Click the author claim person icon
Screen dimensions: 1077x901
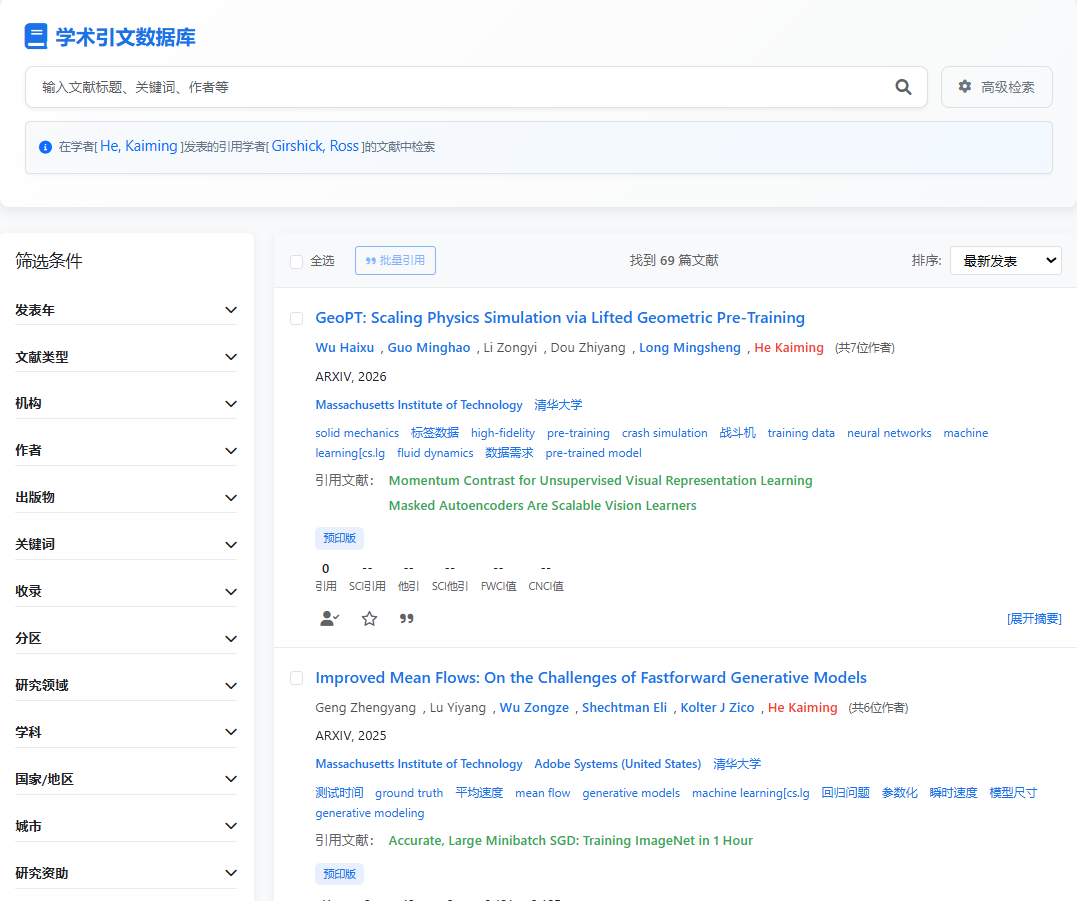point(329,619)
